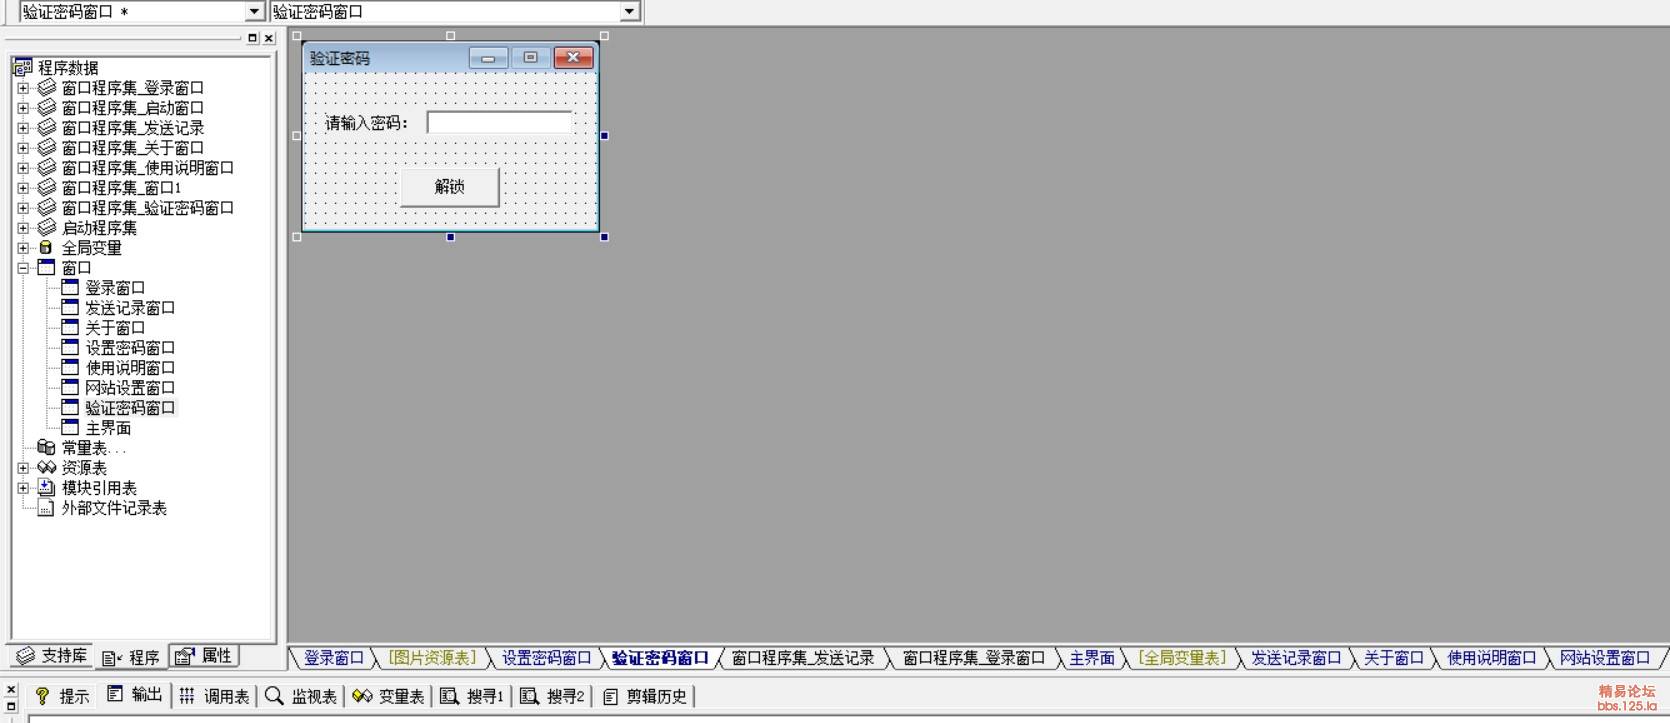Expand 窗口程序集_验证密码窗口 tree node

pyautogui.click(x=23, y=208)
